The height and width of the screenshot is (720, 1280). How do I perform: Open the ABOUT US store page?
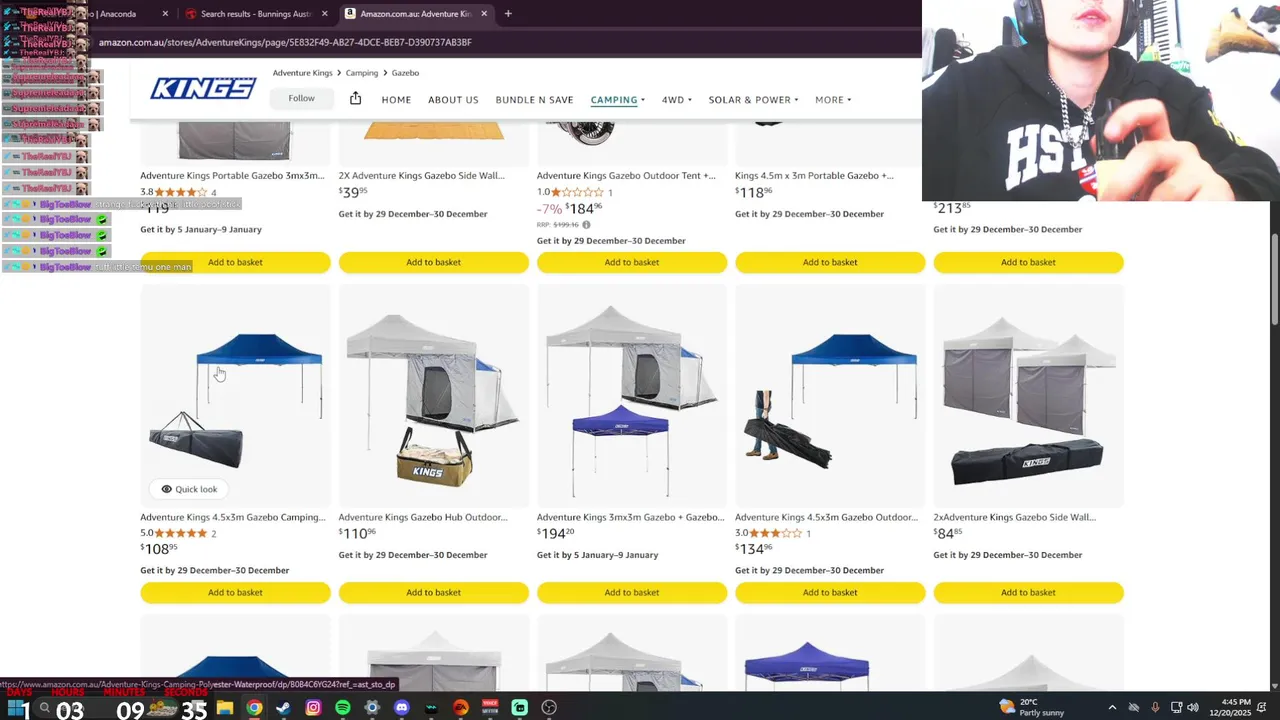[453, 100]
